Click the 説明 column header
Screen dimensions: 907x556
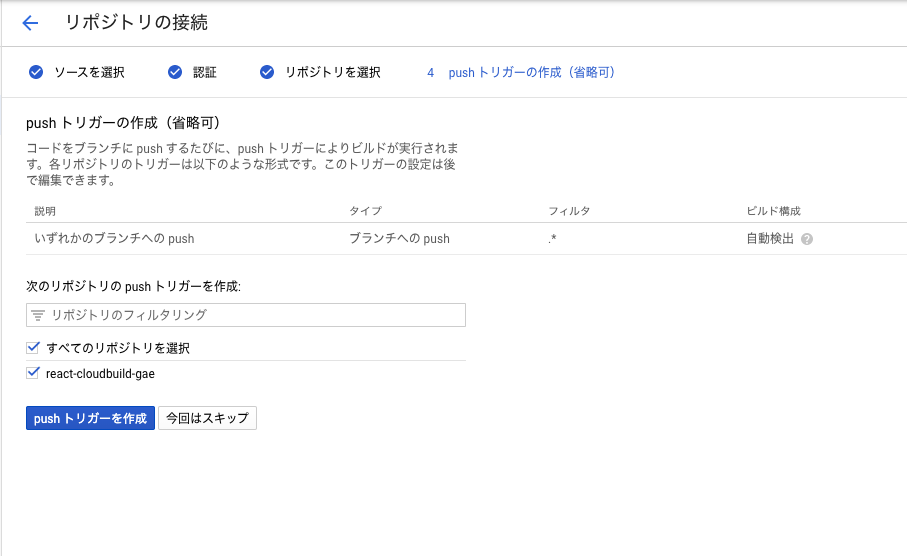45,211
